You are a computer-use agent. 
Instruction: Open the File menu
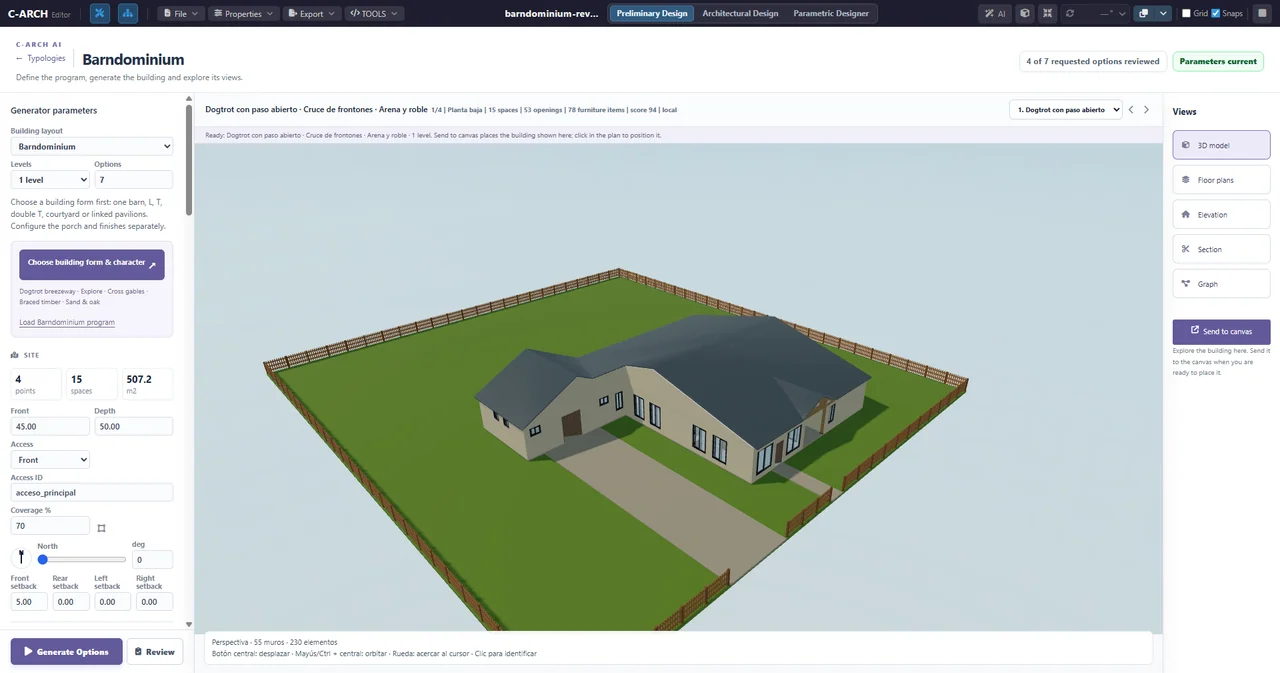click(181, 14)
